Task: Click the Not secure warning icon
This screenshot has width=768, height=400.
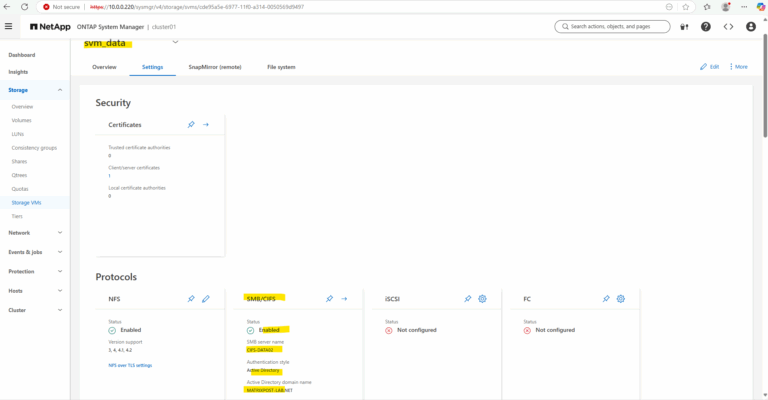Action: (46, 7)
